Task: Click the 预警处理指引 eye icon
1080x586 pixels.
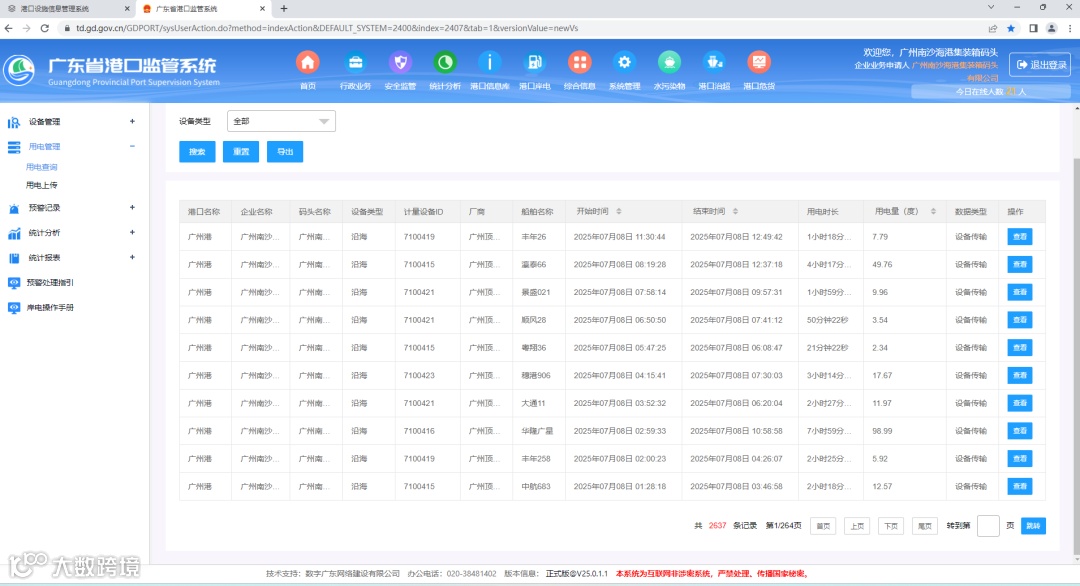Action: pos(14,282)
